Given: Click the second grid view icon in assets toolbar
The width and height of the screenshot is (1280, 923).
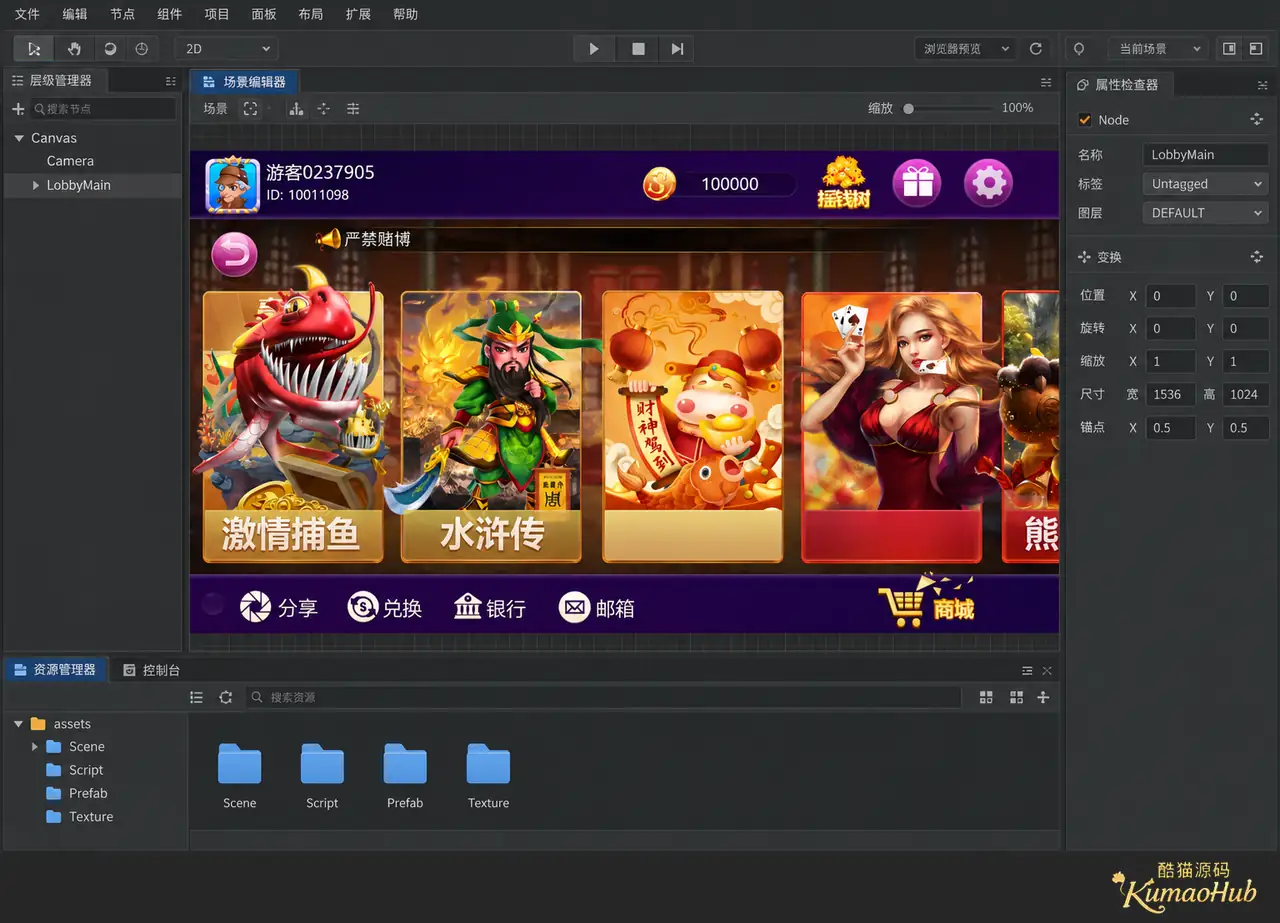Looking at the screenshot, I should click(x=1017, y=697).
